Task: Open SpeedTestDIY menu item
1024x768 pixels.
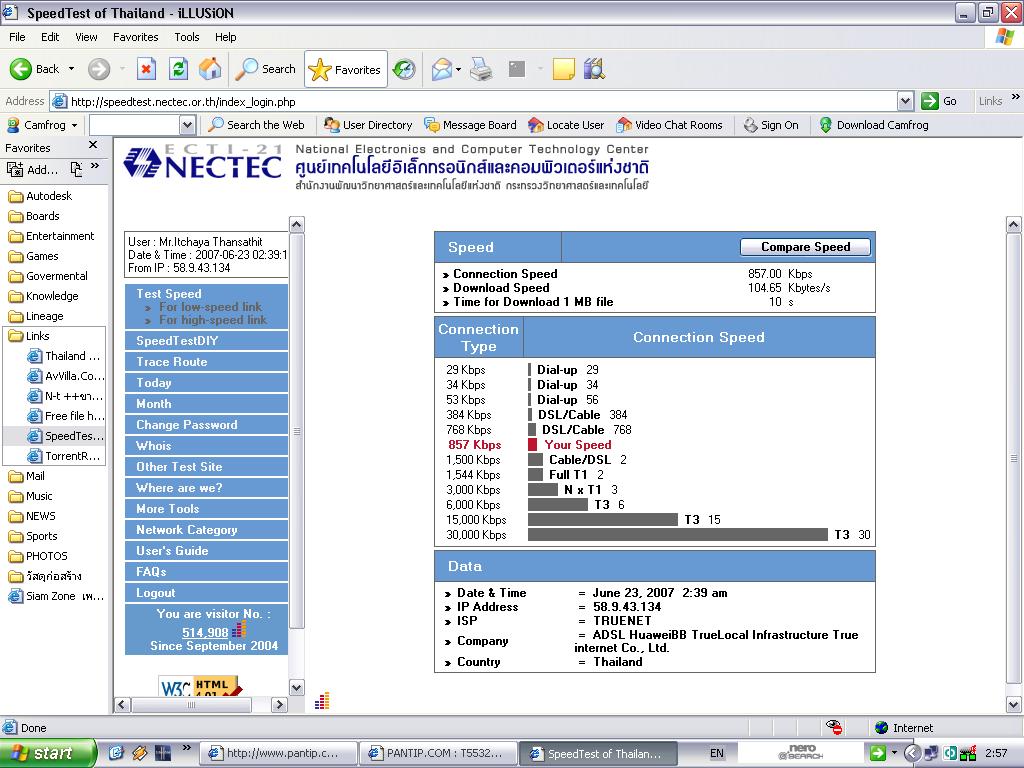Action: pyautogui.click(x=206, y=341)
